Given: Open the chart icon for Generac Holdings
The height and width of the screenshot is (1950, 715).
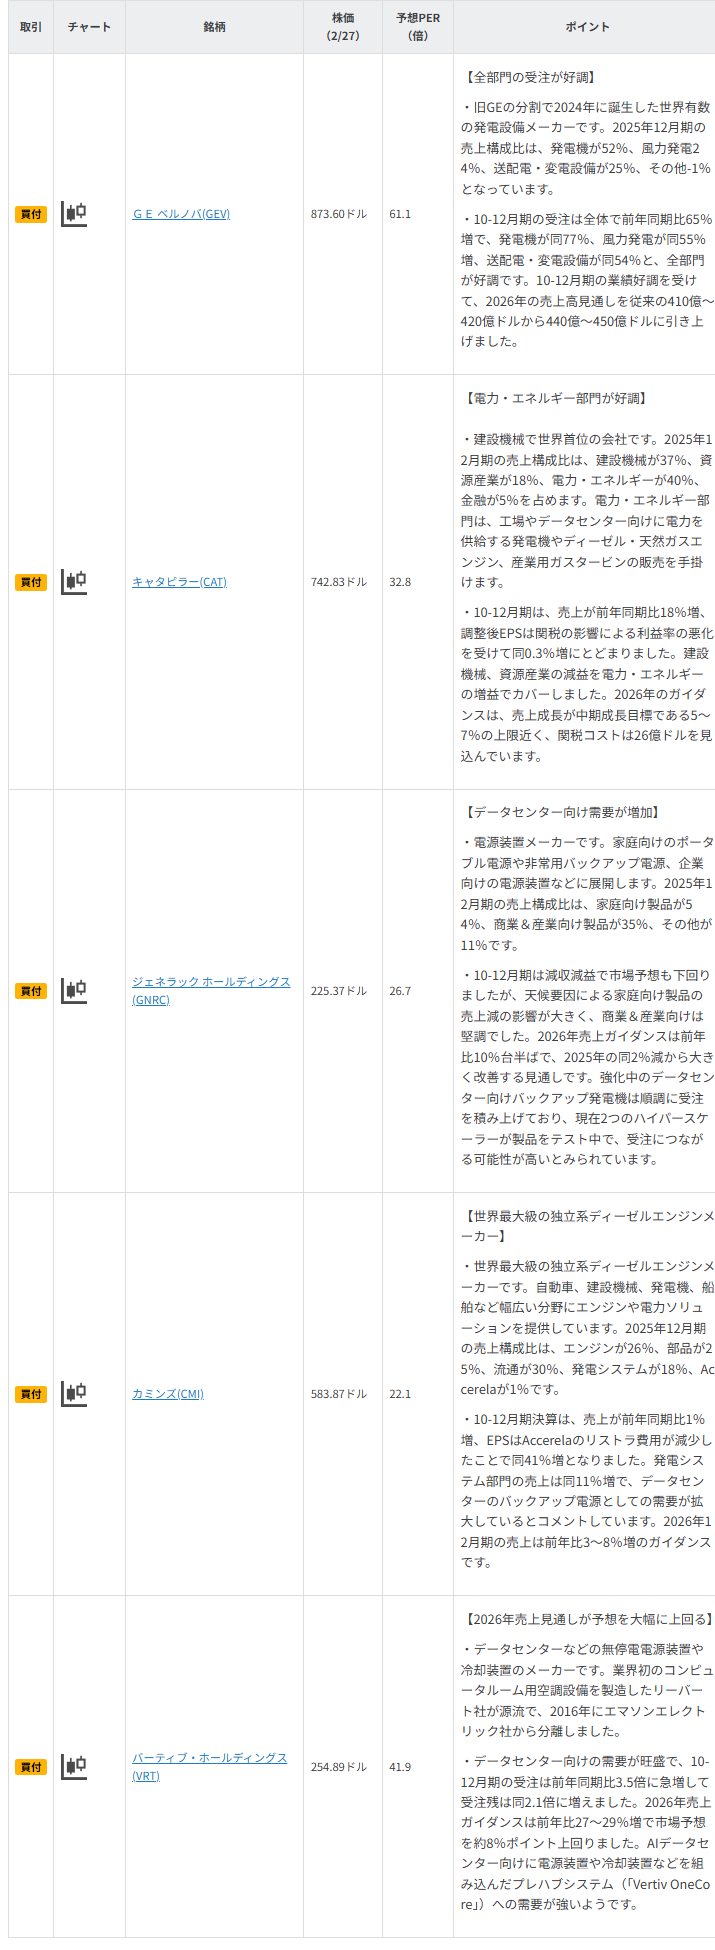Looking at the screenshot, I should click(x=74, y=991).
